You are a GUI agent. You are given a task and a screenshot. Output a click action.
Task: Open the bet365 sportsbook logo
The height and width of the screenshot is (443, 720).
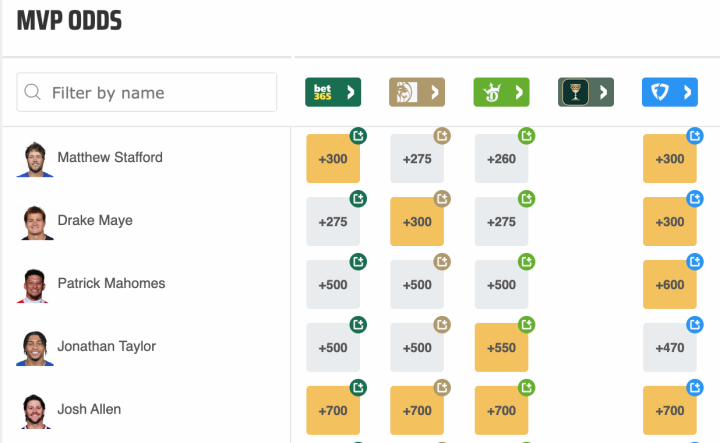tap(332, 93)
